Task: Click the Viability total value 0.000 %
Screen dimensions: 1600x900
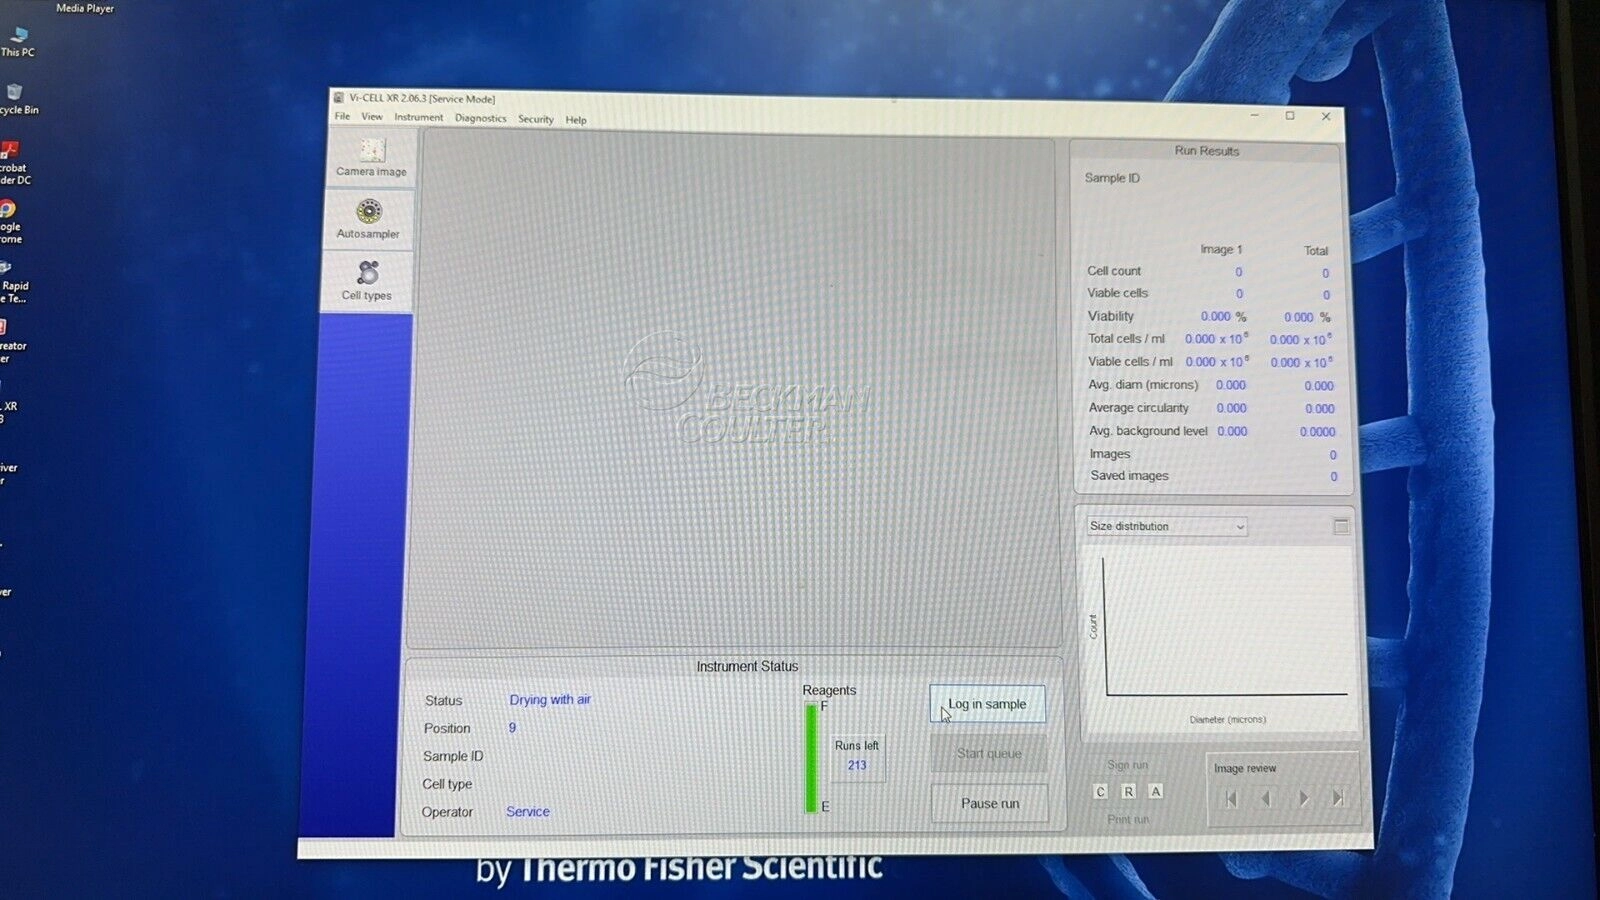Action: 1307,317
